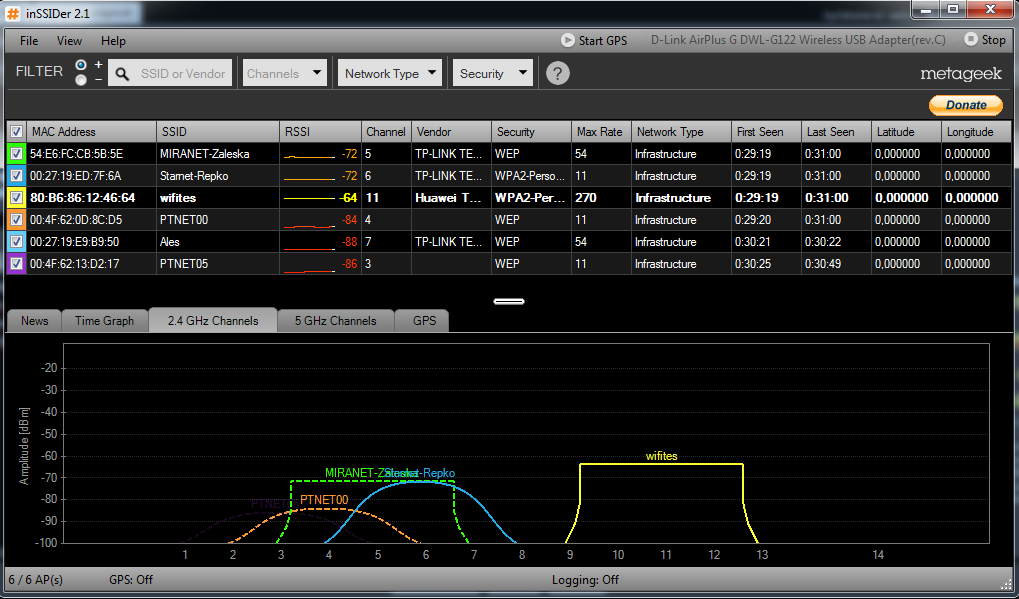Open the Network Type filter dropdown
The image size is (1019, 599).
[390, 73]
